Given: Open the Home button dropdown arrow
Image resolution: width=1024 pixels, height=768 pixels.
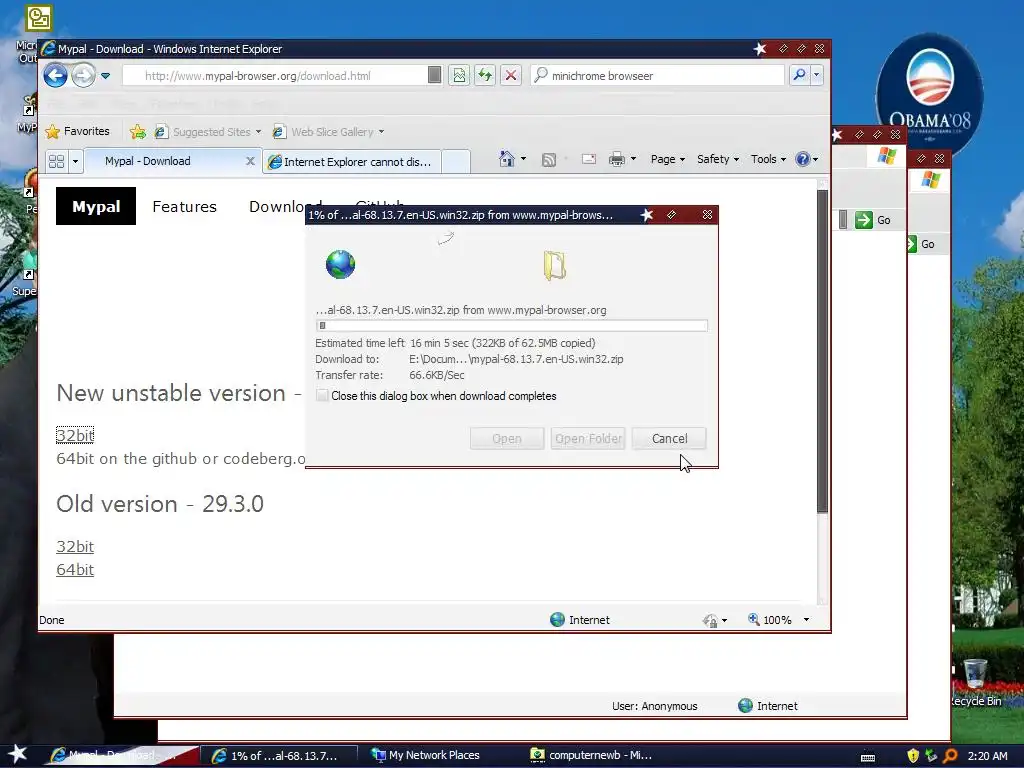Looking at the screenshot, I should coord(523,159).
